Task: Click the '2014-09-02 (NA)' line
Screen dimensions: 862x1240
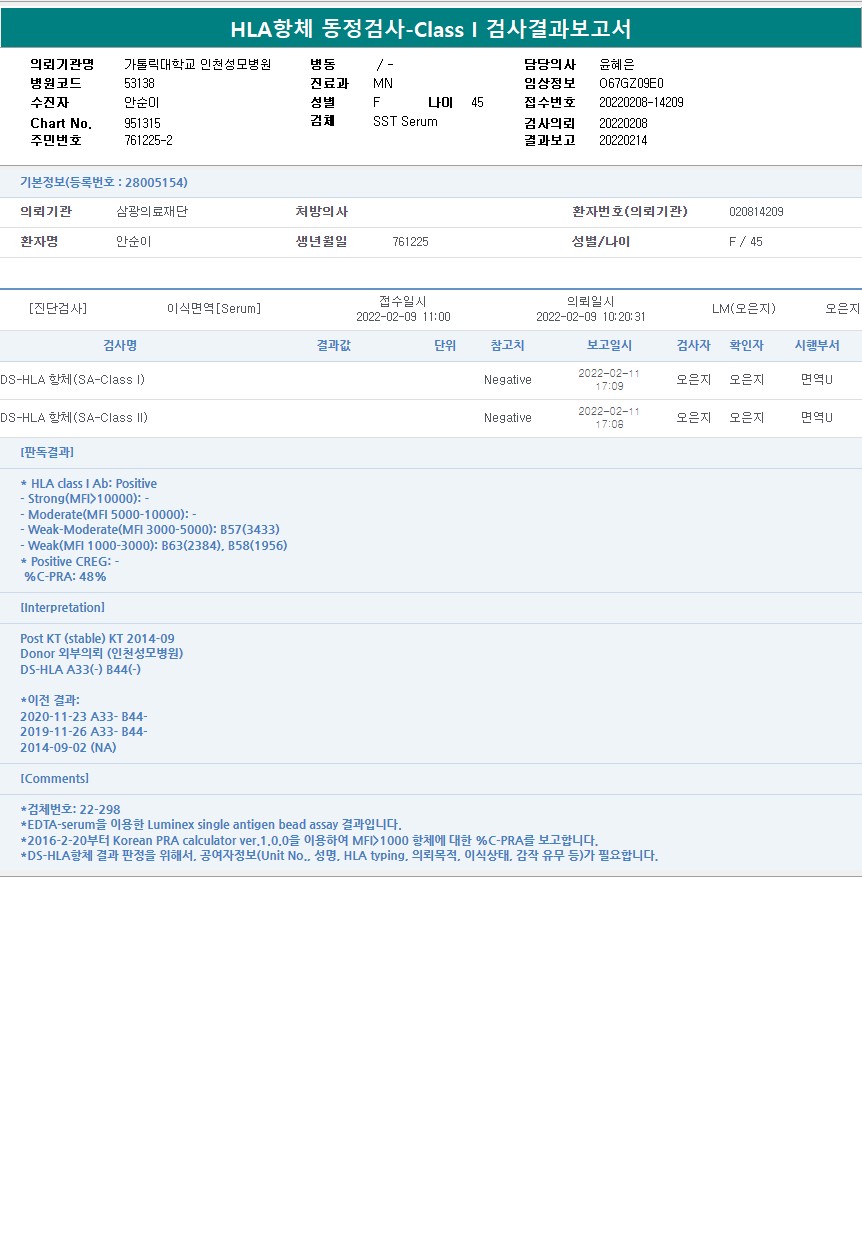Action: pyautogui.click(x=68, y=747)
